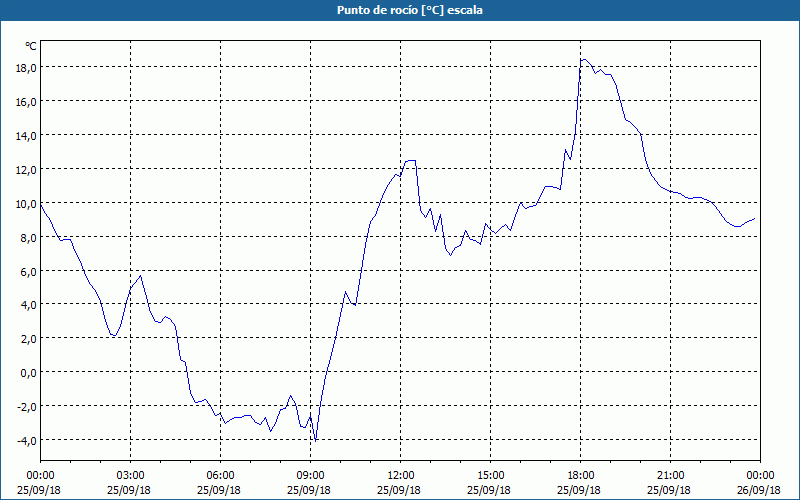Click the °C unit label
800x500 pixels.
(31, 46)
